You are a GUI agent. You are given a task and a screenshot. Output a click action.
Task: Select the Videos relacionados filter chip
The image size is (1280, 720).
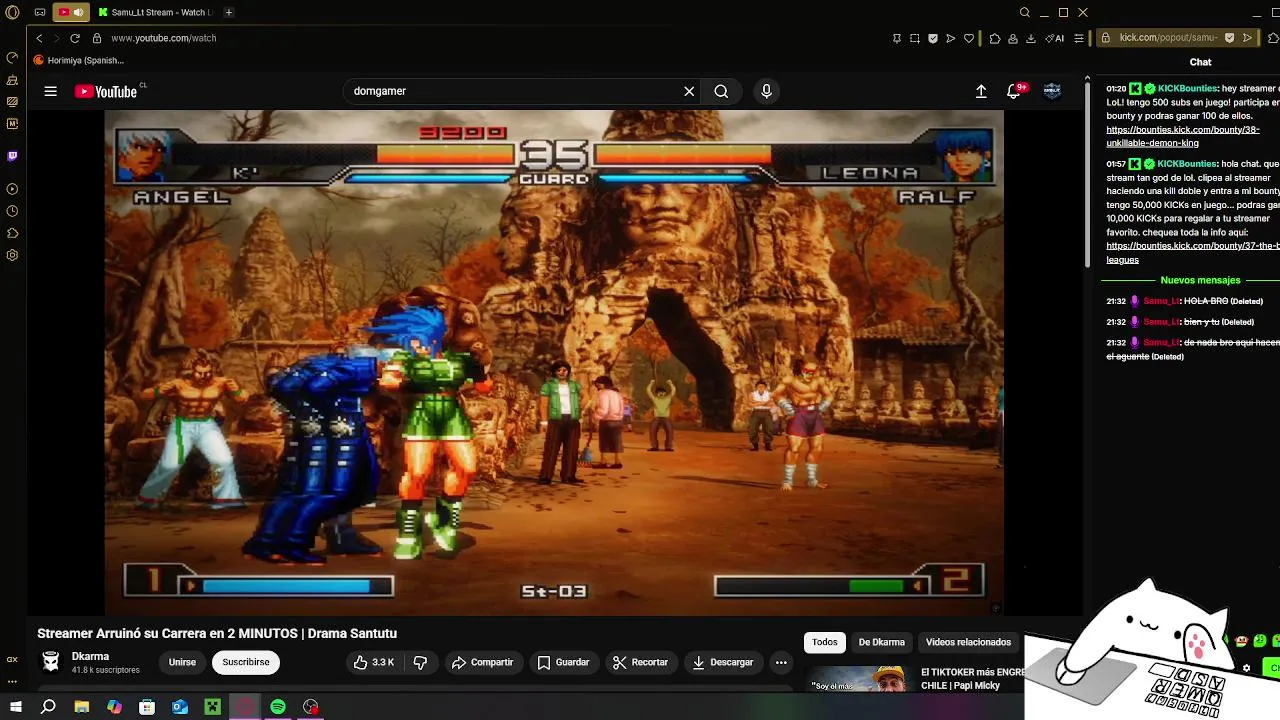click(x=968, y=642)
